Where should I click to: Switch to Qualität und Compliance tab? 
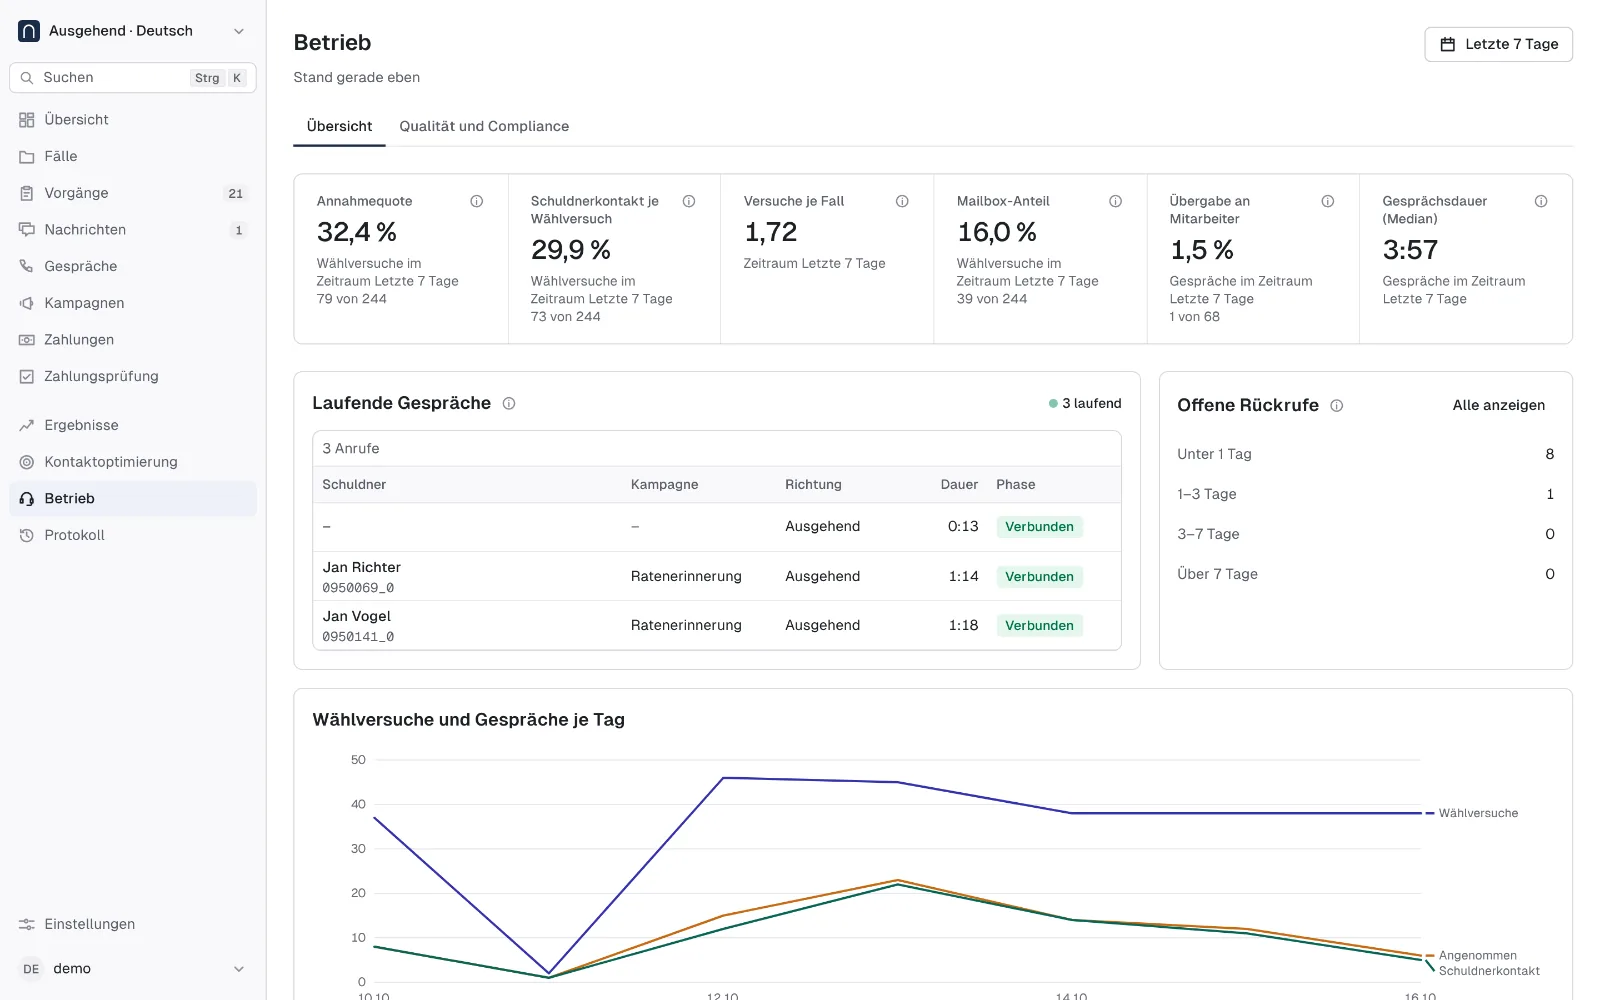pyautogui.click(x=484, y=126)
